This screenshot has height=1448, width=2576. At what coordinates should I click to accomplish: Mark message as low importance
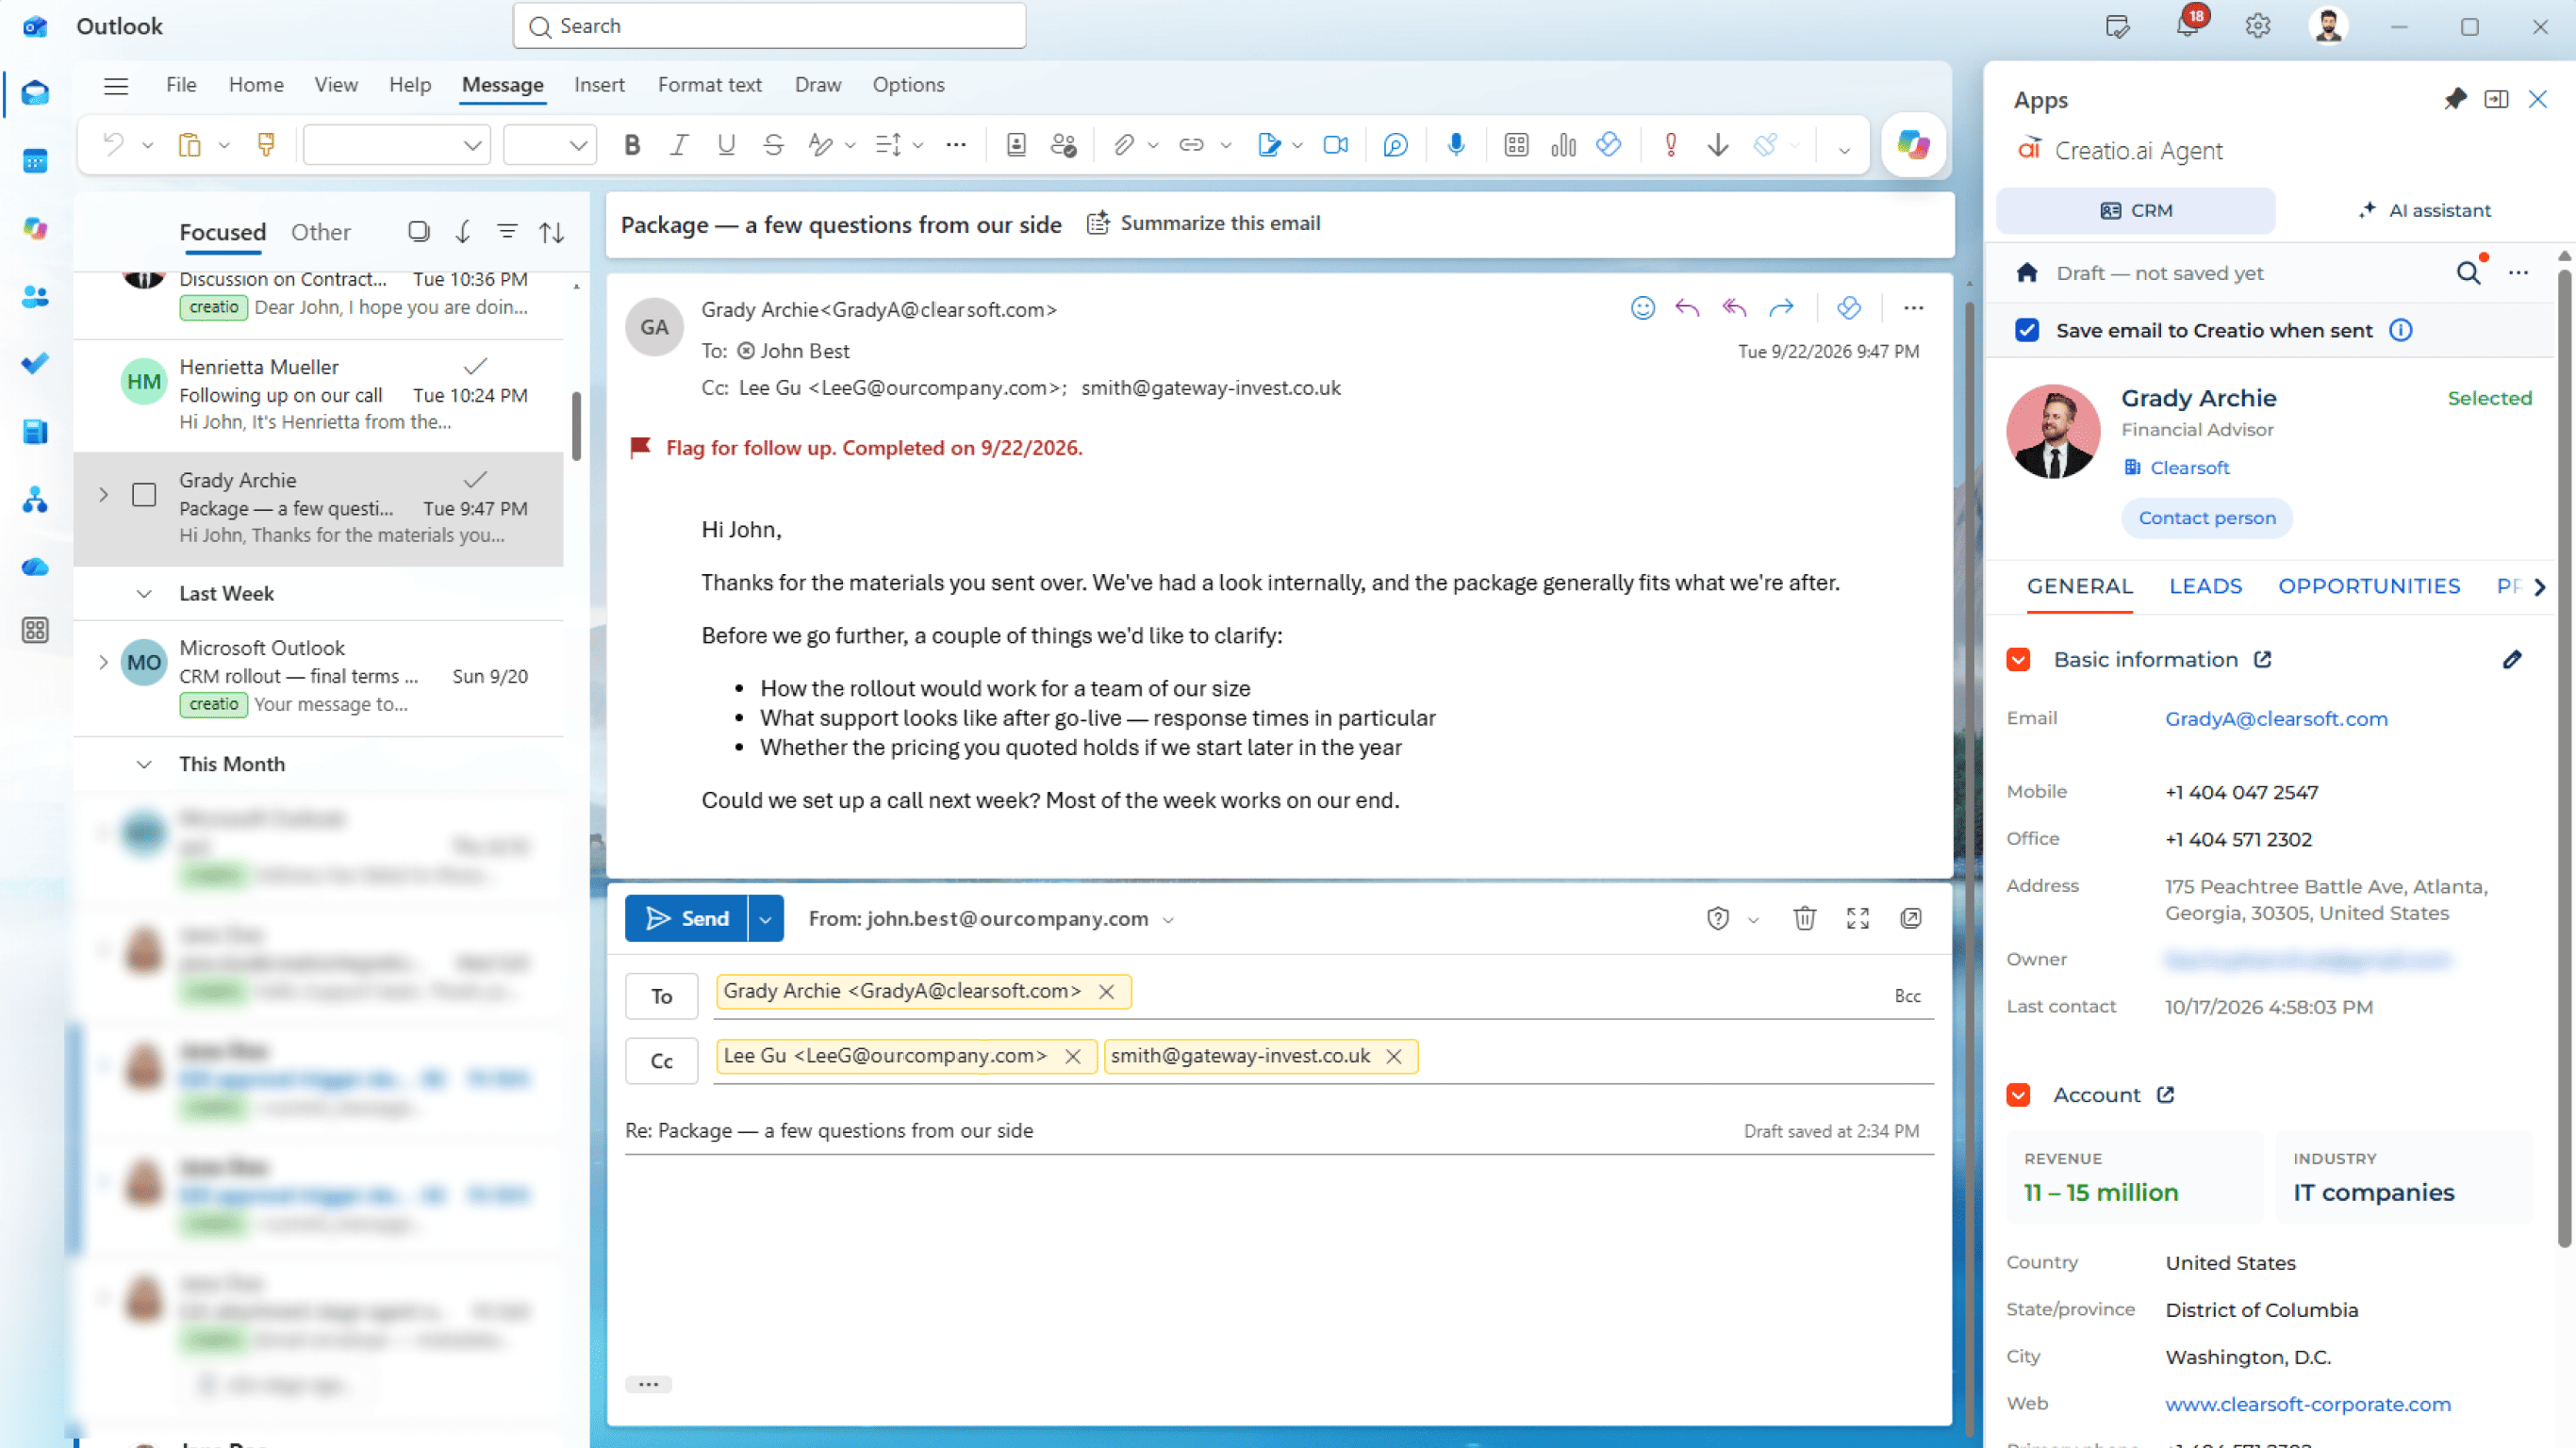[1718, 145]
